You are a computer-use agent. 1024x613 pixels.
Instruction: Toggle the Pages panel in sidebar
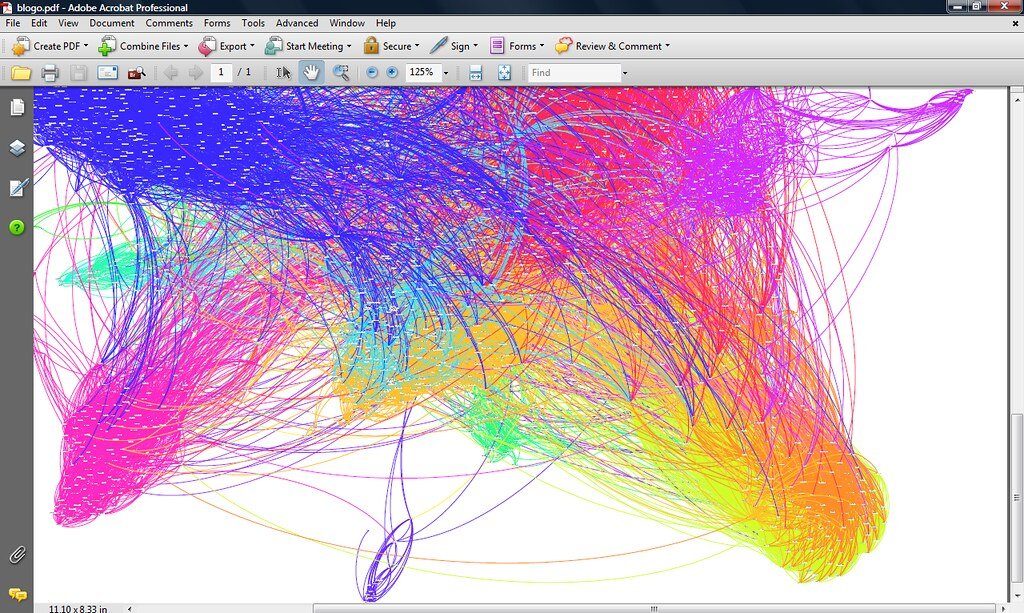click(17, 108)
